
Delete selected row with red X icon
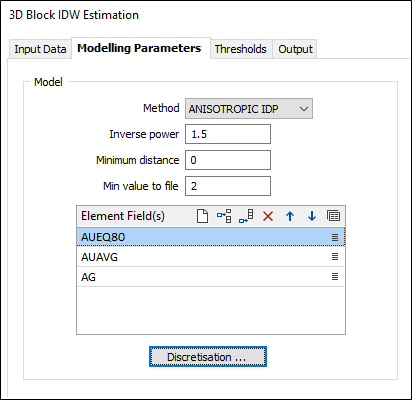268,216
